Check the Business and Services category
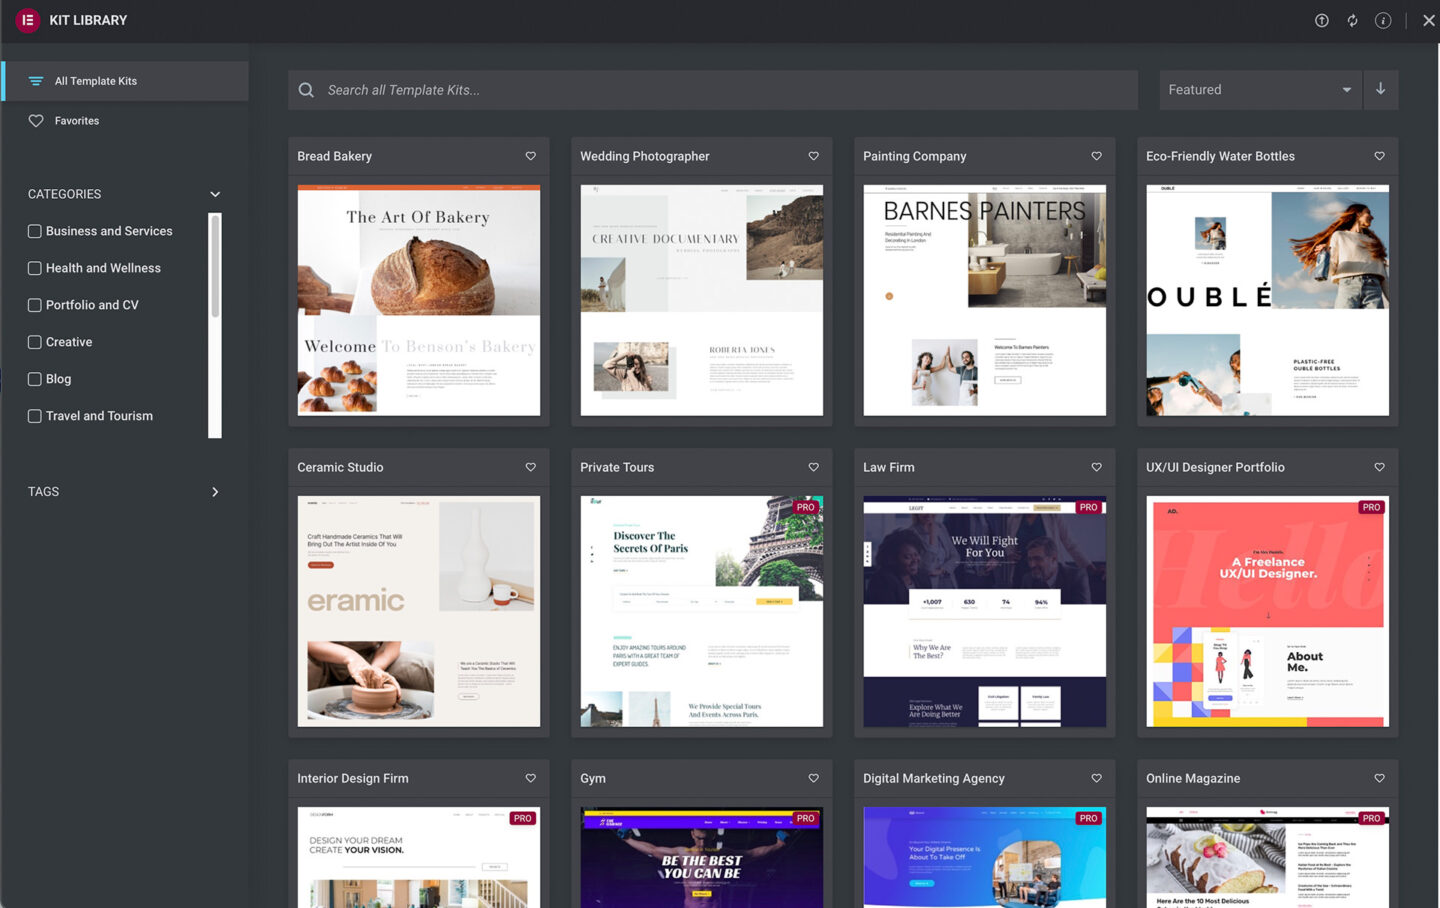1440x908 pixels. point(35,231)
